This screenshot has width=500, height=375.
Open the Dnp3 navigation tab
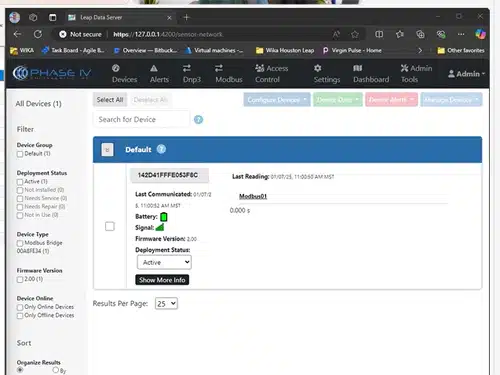pos(192,74)
